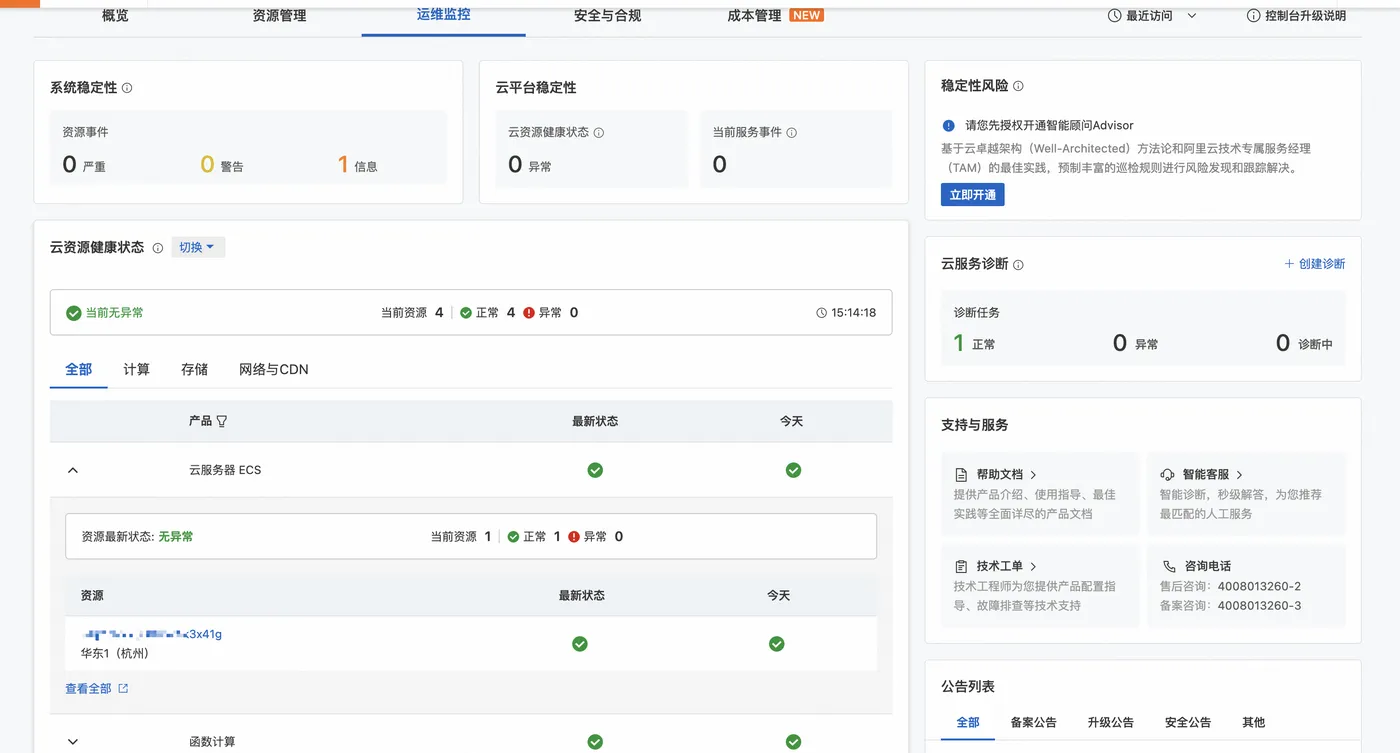Click the 查看全部 link
1400x753 pixels.
[97, 688]
